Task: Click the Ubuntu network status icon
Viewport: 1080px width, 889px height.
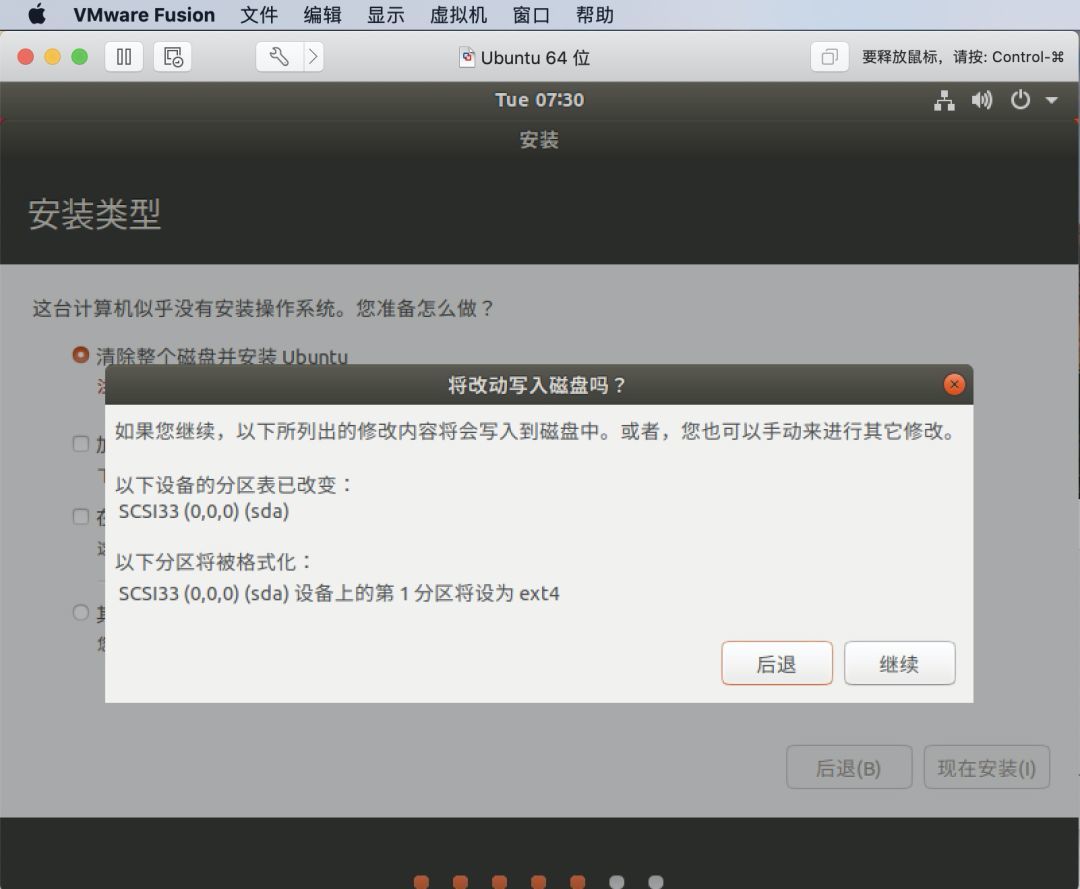Action: 944,100
